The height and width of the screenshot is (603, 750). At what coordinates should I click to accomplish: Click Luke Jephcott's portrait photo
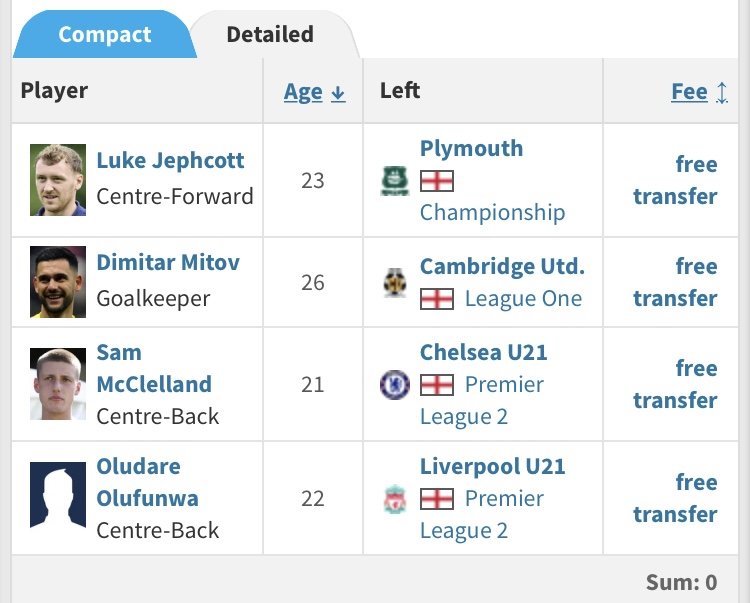click(x=58, y=180)
